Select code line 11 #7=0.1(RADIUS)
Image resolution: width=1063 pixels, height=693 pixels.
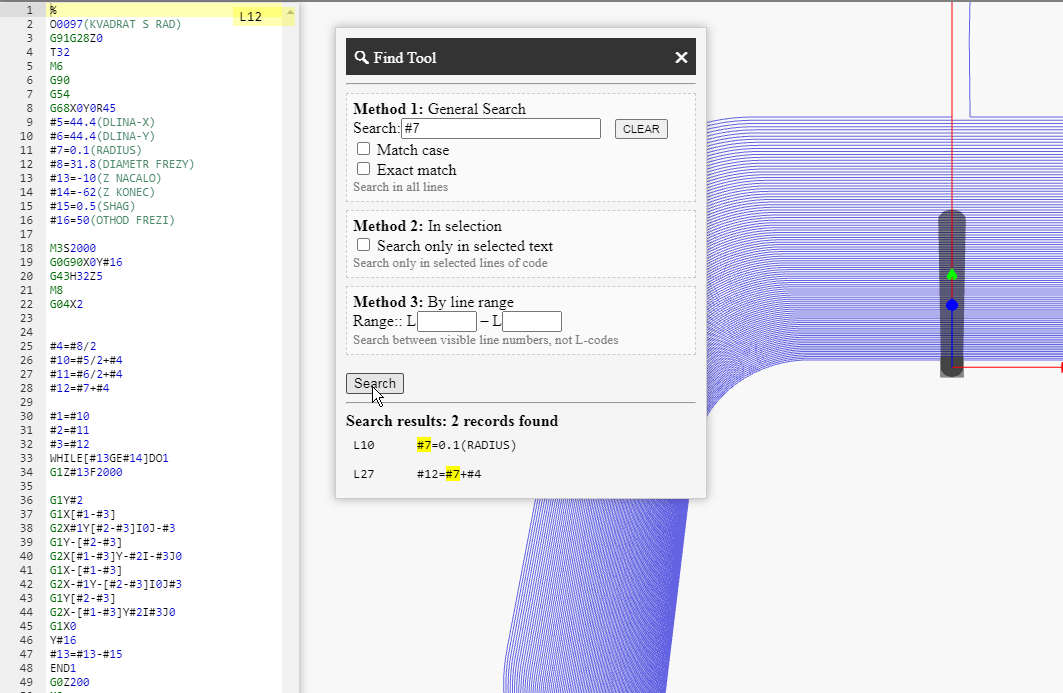(96, 150)
